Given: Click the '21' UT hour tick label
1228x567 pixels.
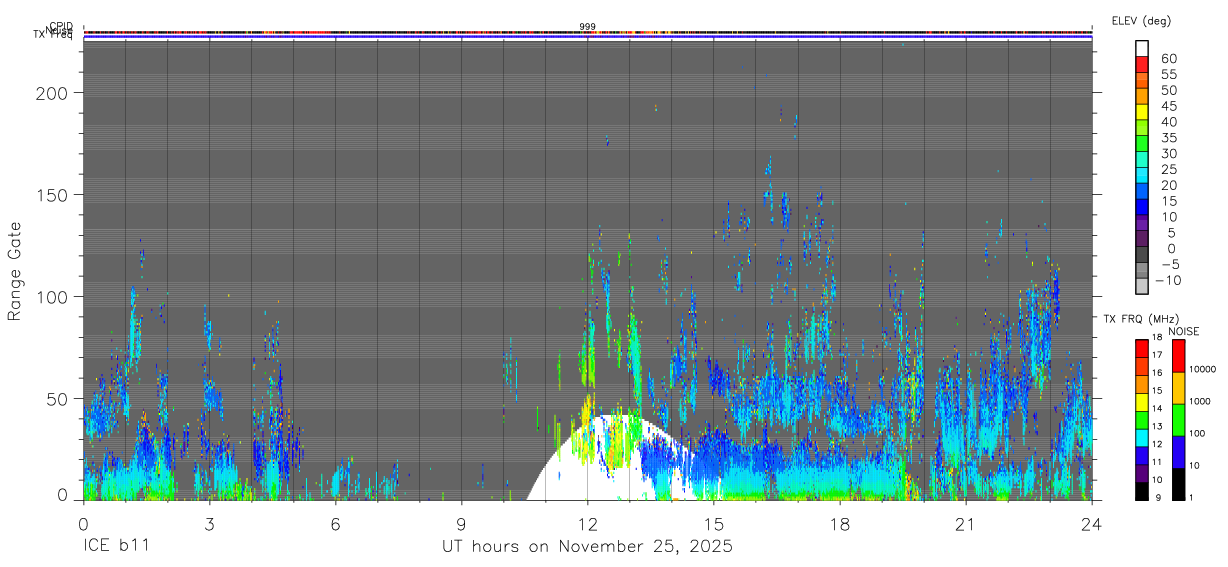Looking at the screenshot, I should [966, 523].
